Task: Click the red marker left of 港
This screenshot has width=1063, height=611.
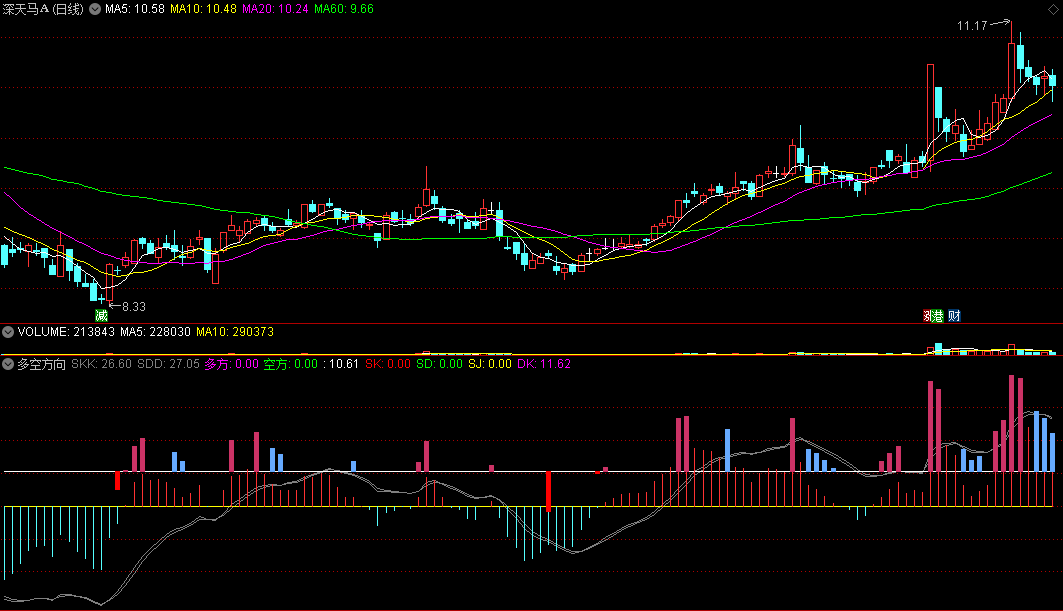Action: pyautogui.click(x=927, y=315)
